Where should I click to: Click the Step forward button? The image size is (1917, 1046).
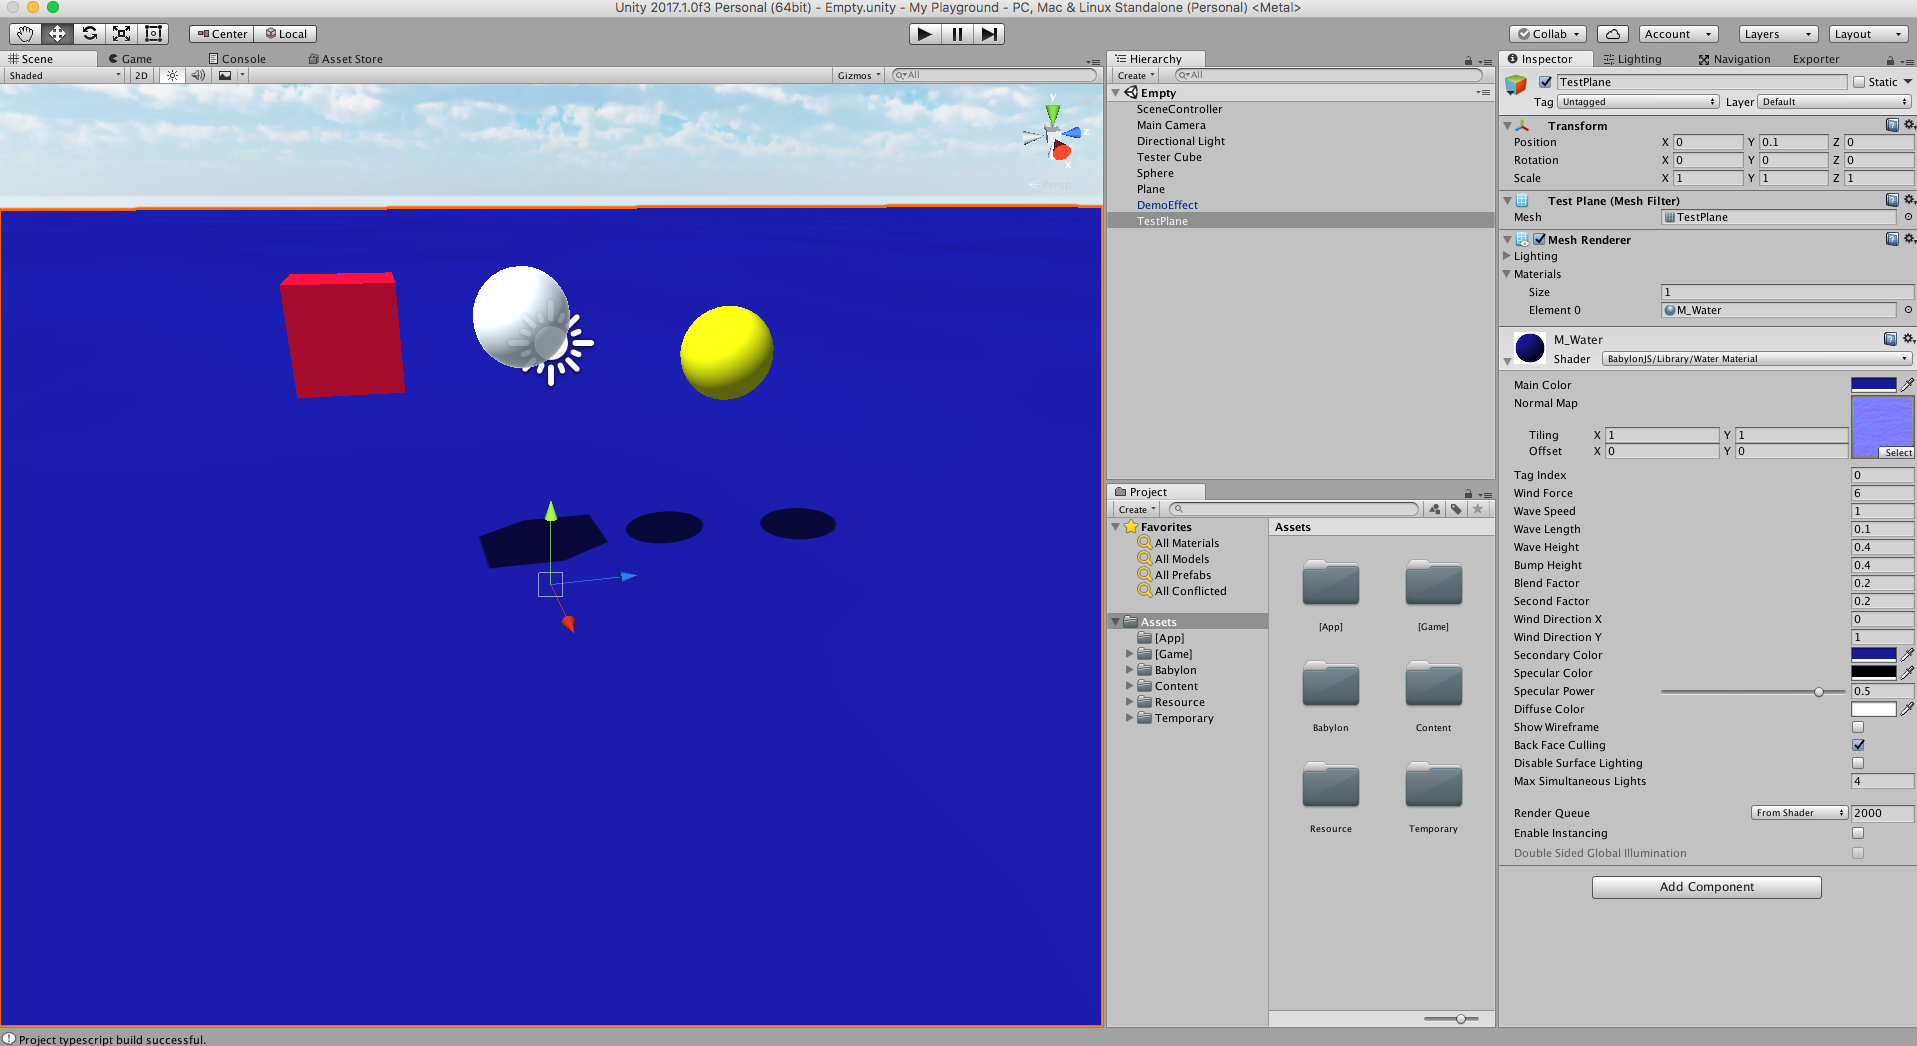click(x=989, y=34)
